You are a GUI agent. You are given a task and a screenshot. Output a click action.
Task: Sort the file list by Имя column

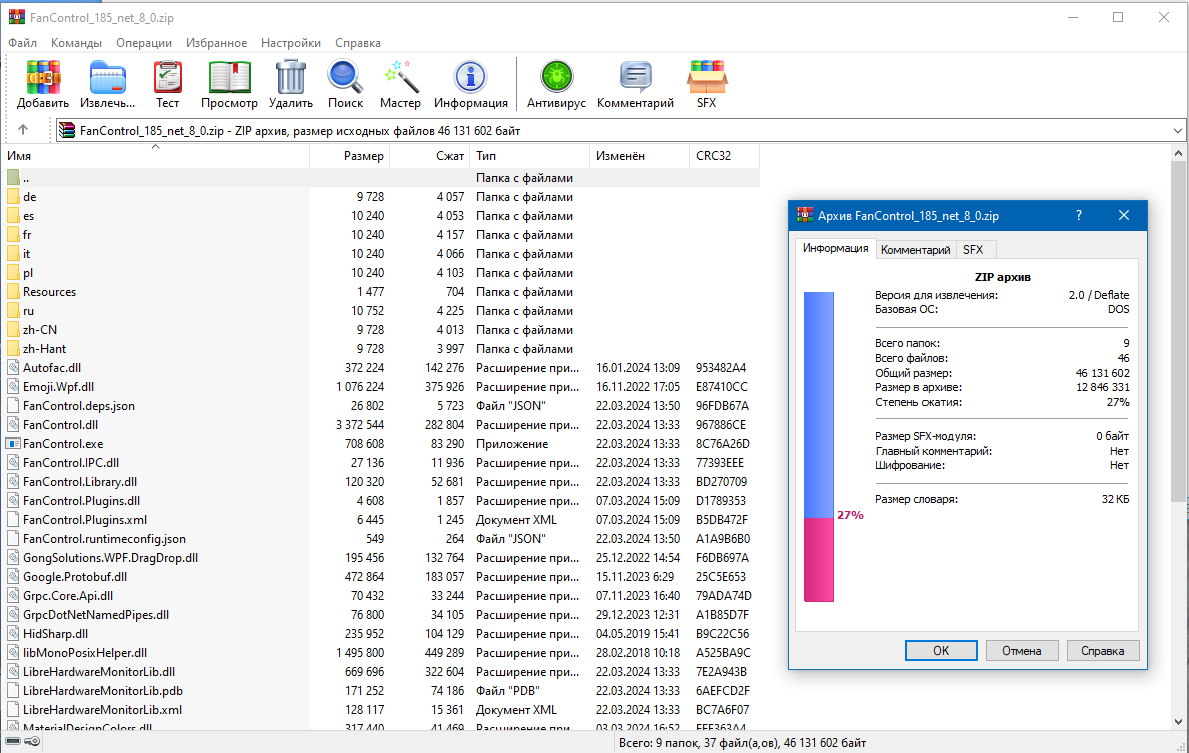156,155
